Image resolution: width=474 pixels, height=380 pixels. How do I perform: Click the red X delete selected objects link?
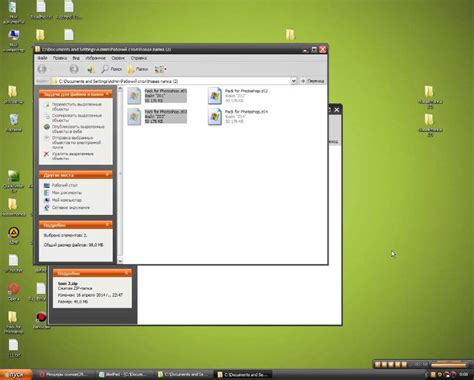(x=68, y=156)
